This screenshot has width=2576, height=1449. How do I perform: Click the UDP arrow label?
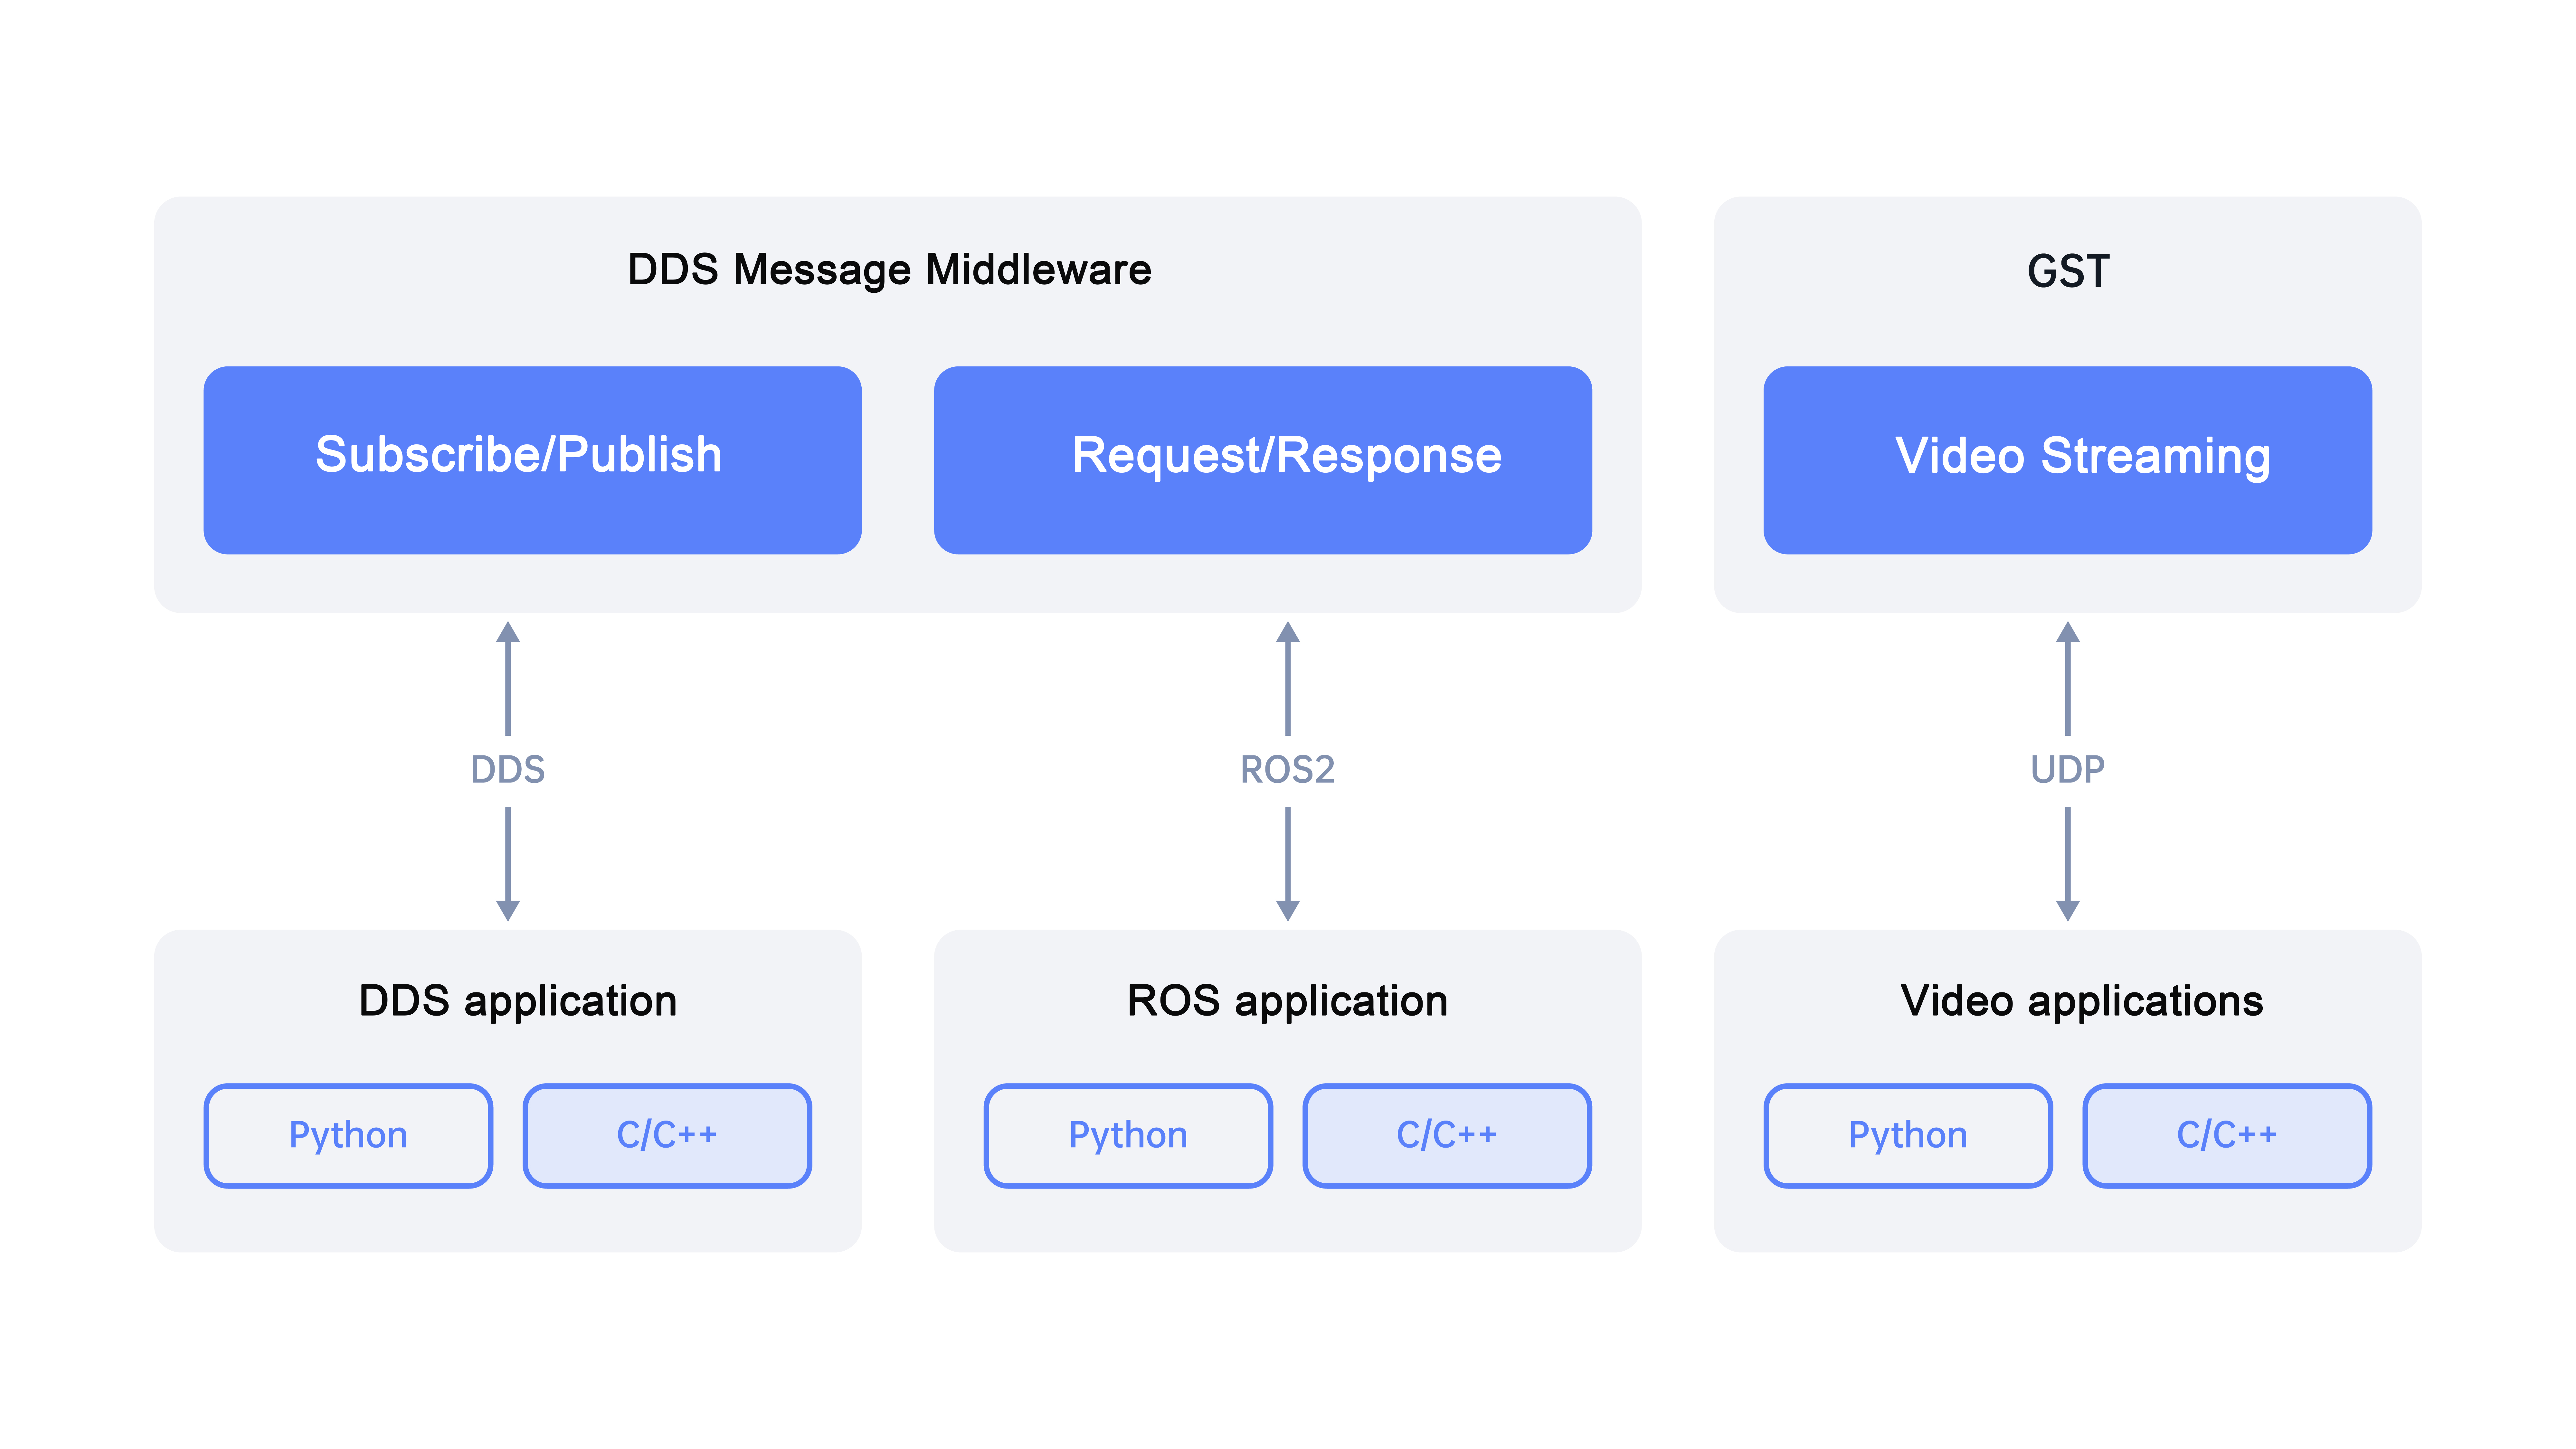(x=2067, y=769)
